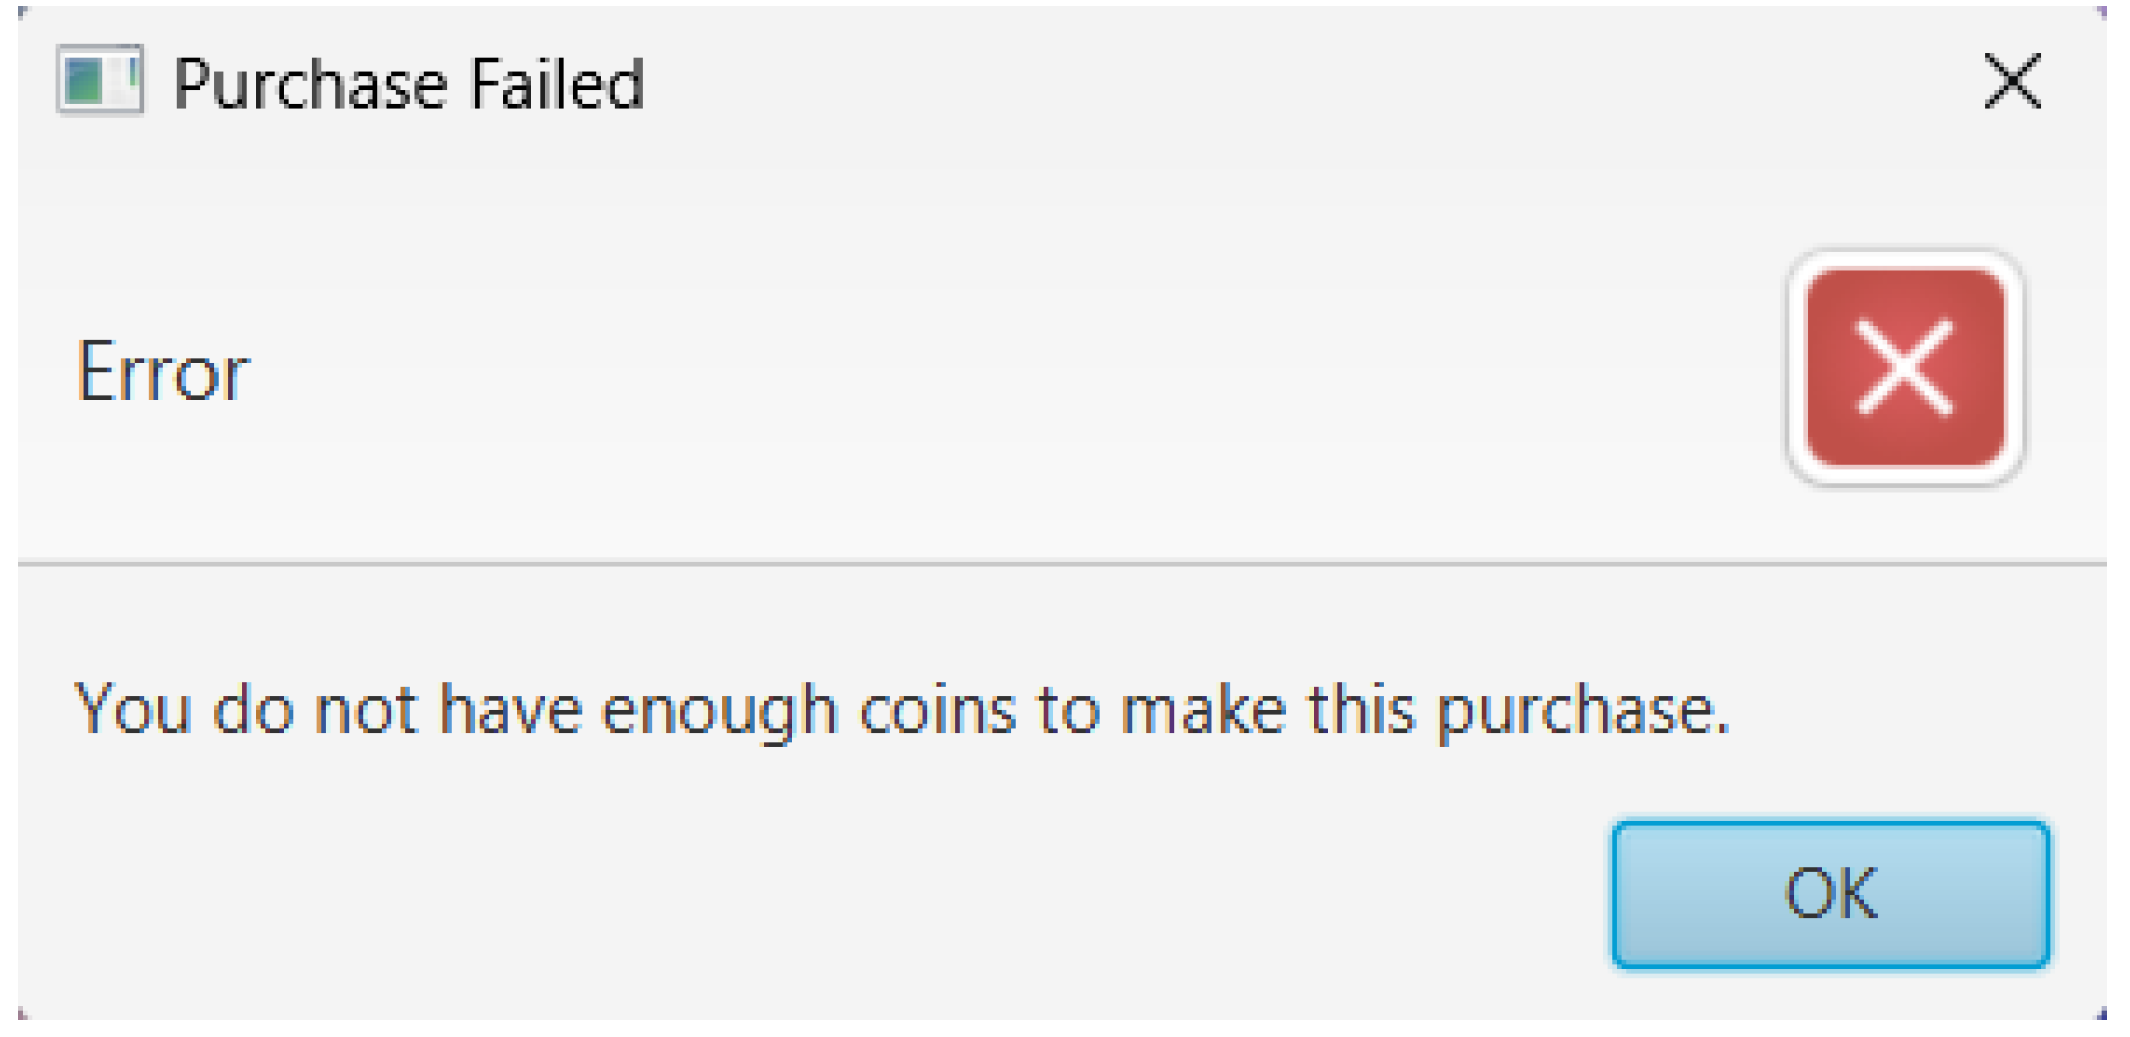Click the word "Failed" in the title
The width and height of the screenshot is (2130, 1037).
(x=557, y=84)
